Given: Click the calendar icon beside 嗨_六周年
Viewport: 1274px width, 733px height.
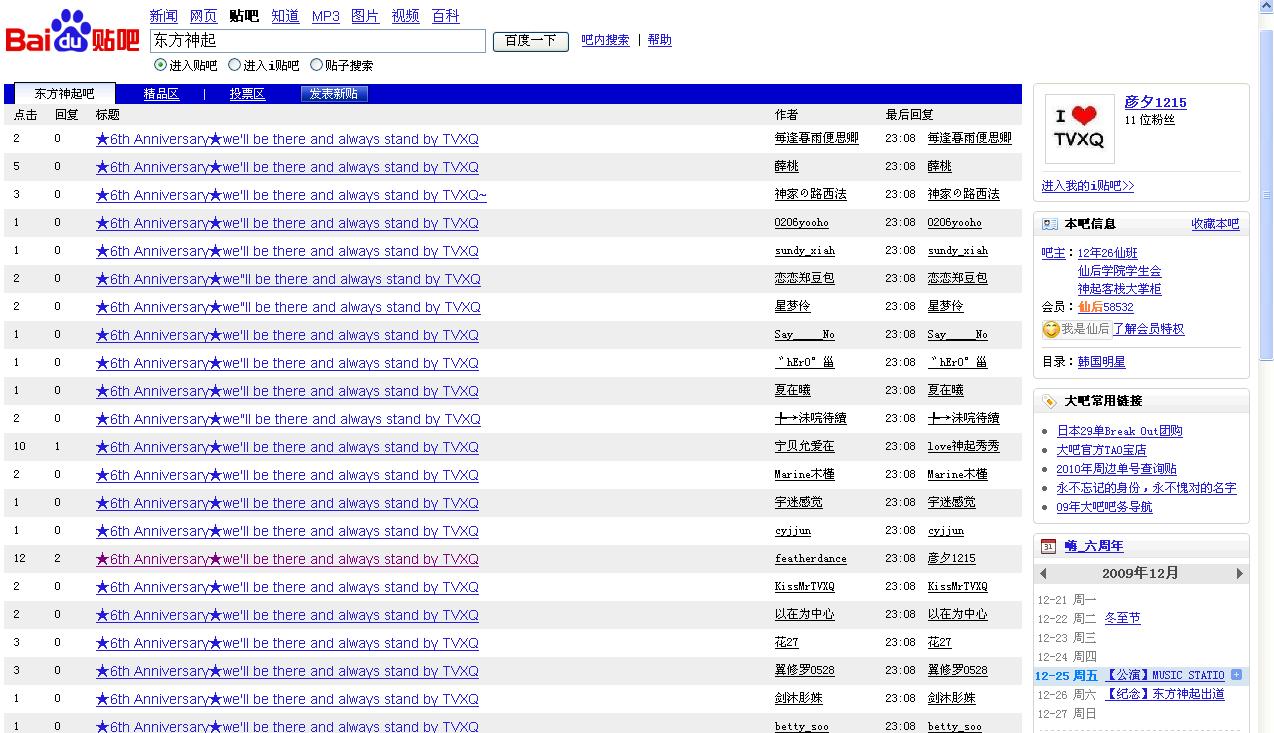Looking at the screenshot, I should point(1048,547).
